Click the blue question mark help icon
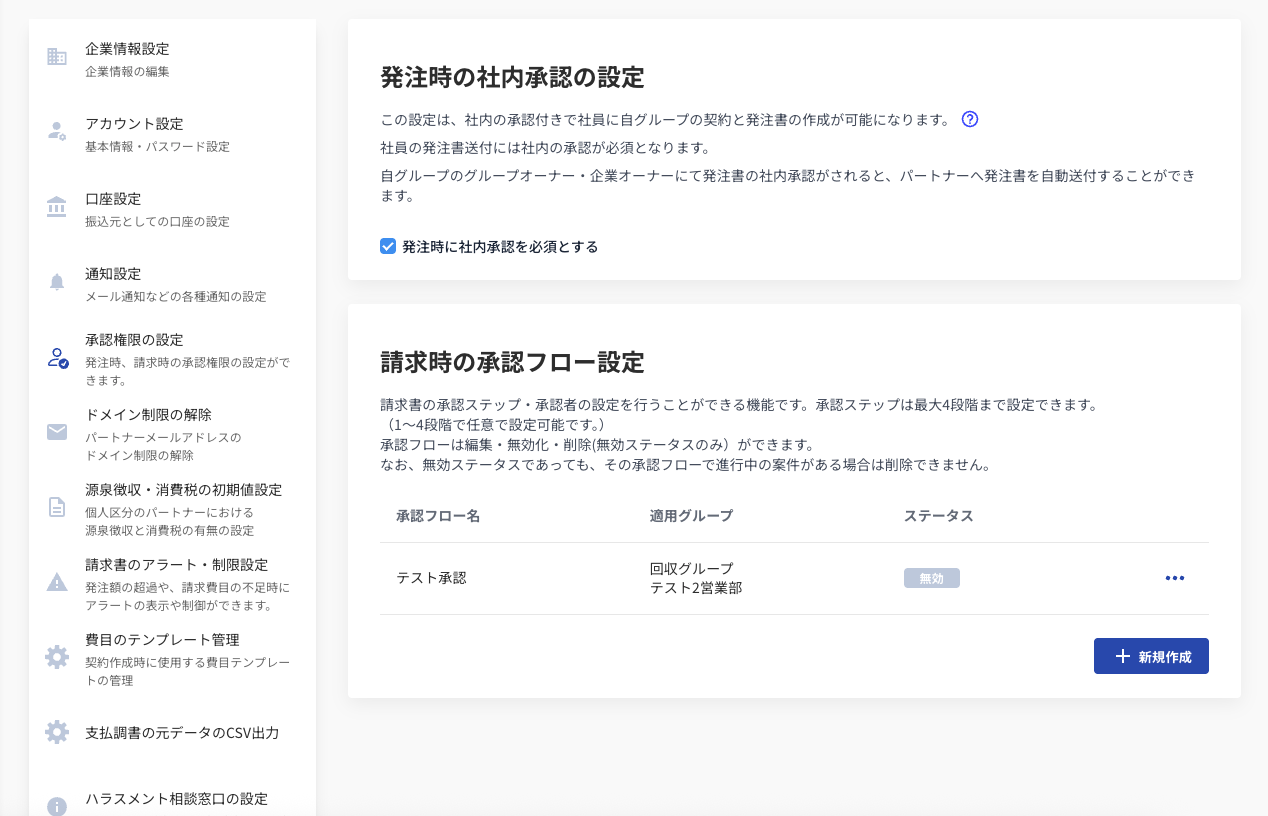 point(969,119)
